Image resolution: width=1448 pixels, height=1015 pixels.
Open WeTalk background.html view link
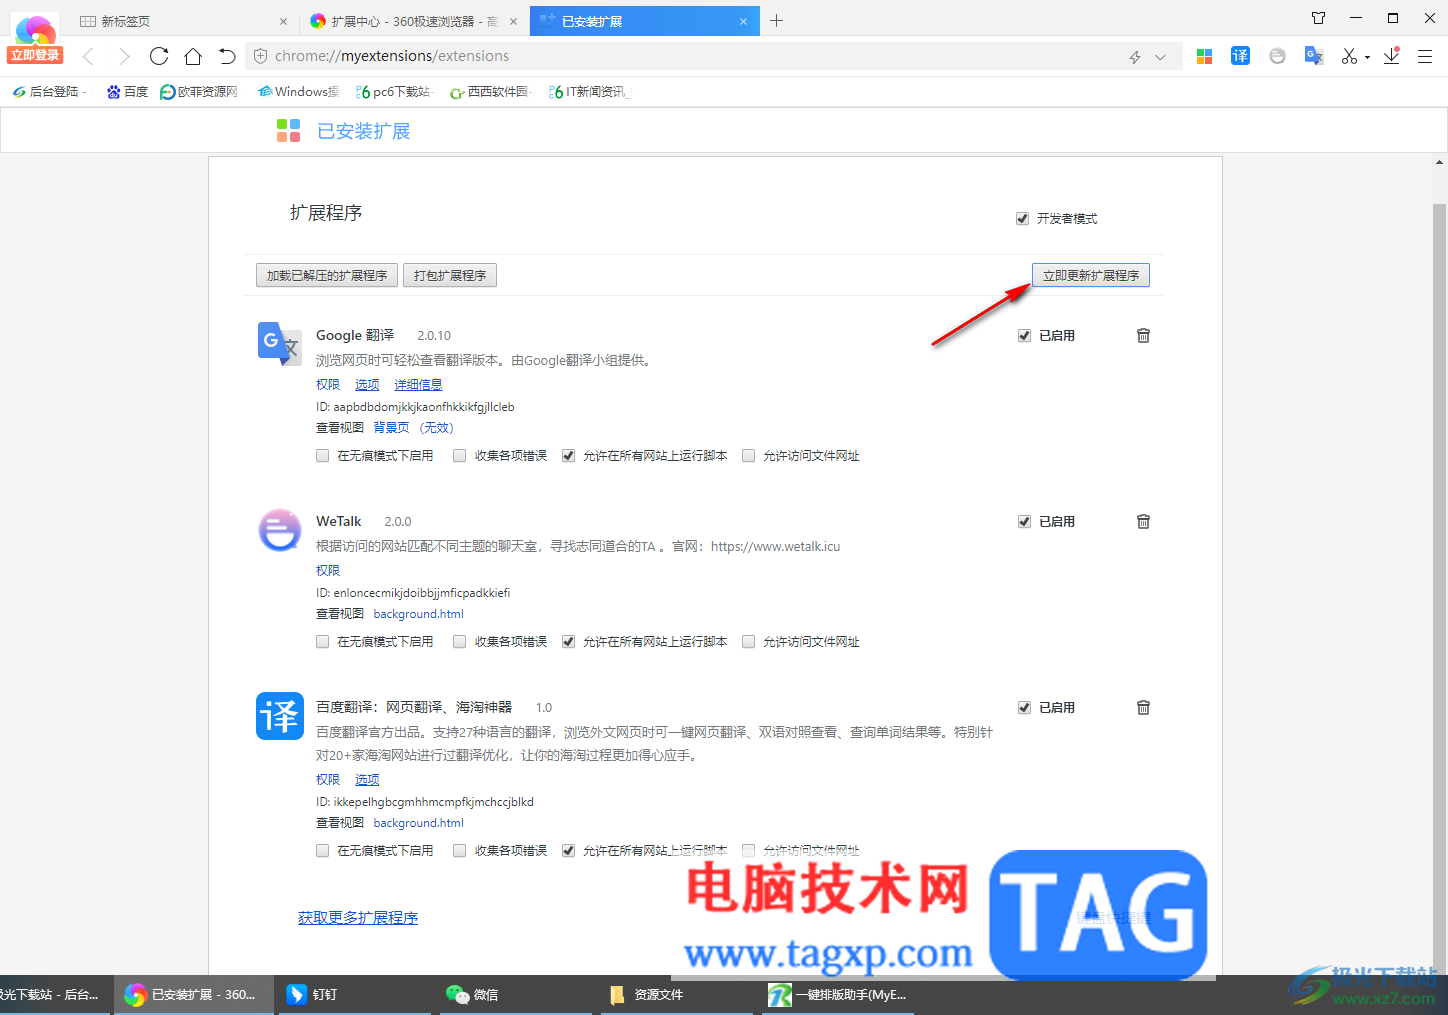[x=419, y=614]
